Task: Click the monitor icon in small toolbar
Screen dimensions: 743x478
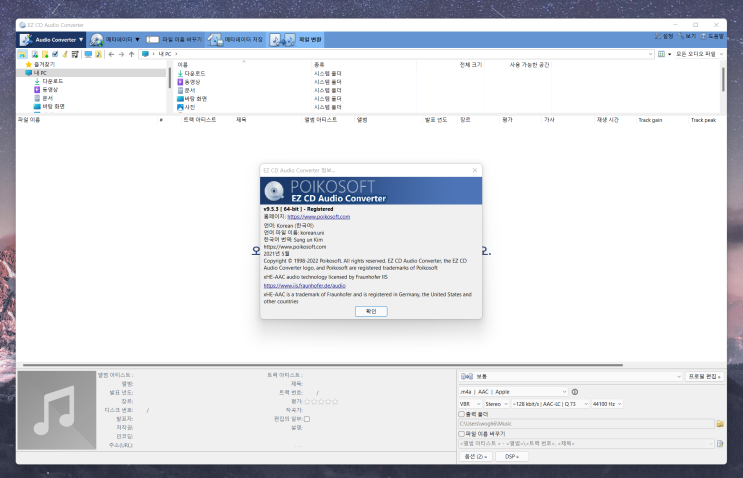Action: (x=88, y=54)
